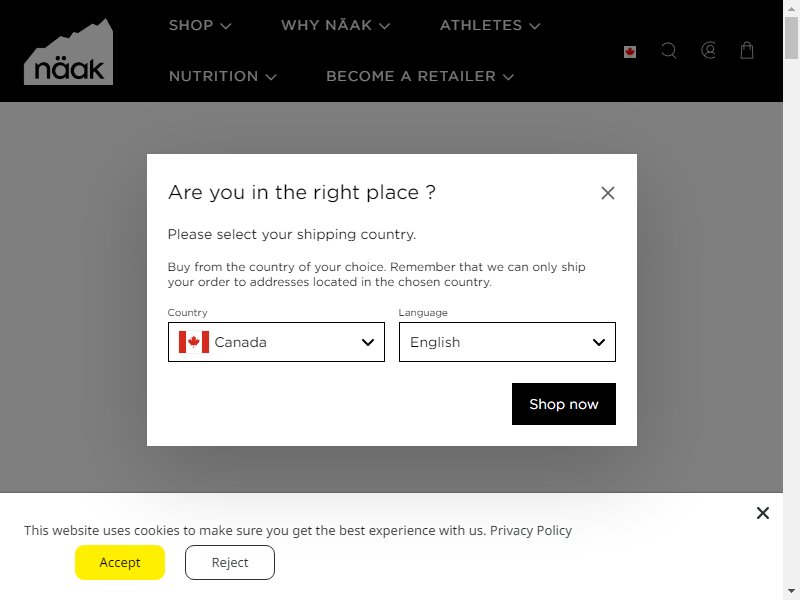
Task: Open the account profile icon
Action: [708, 51]
